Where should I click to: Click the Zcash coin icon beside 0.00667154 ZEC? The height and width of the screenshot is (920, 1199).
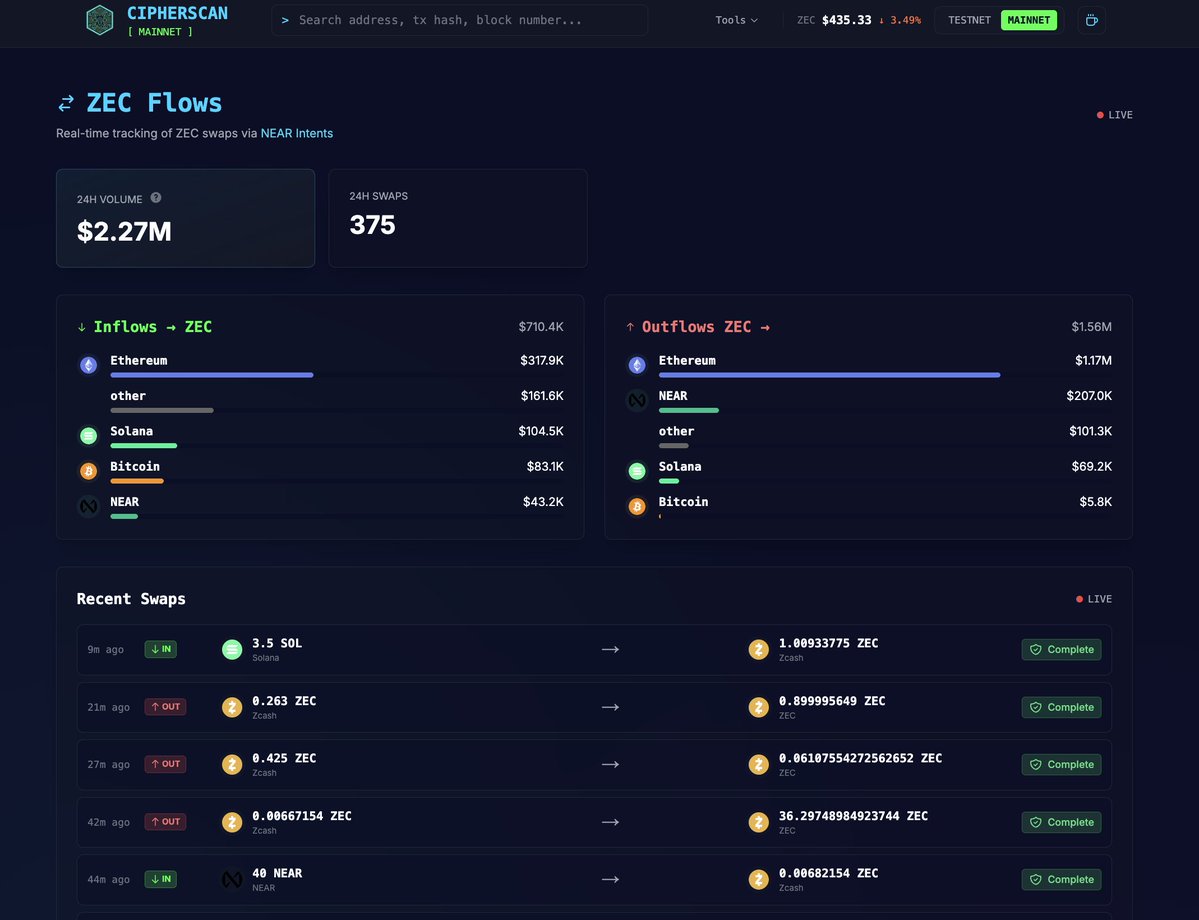tap(232, 822)
